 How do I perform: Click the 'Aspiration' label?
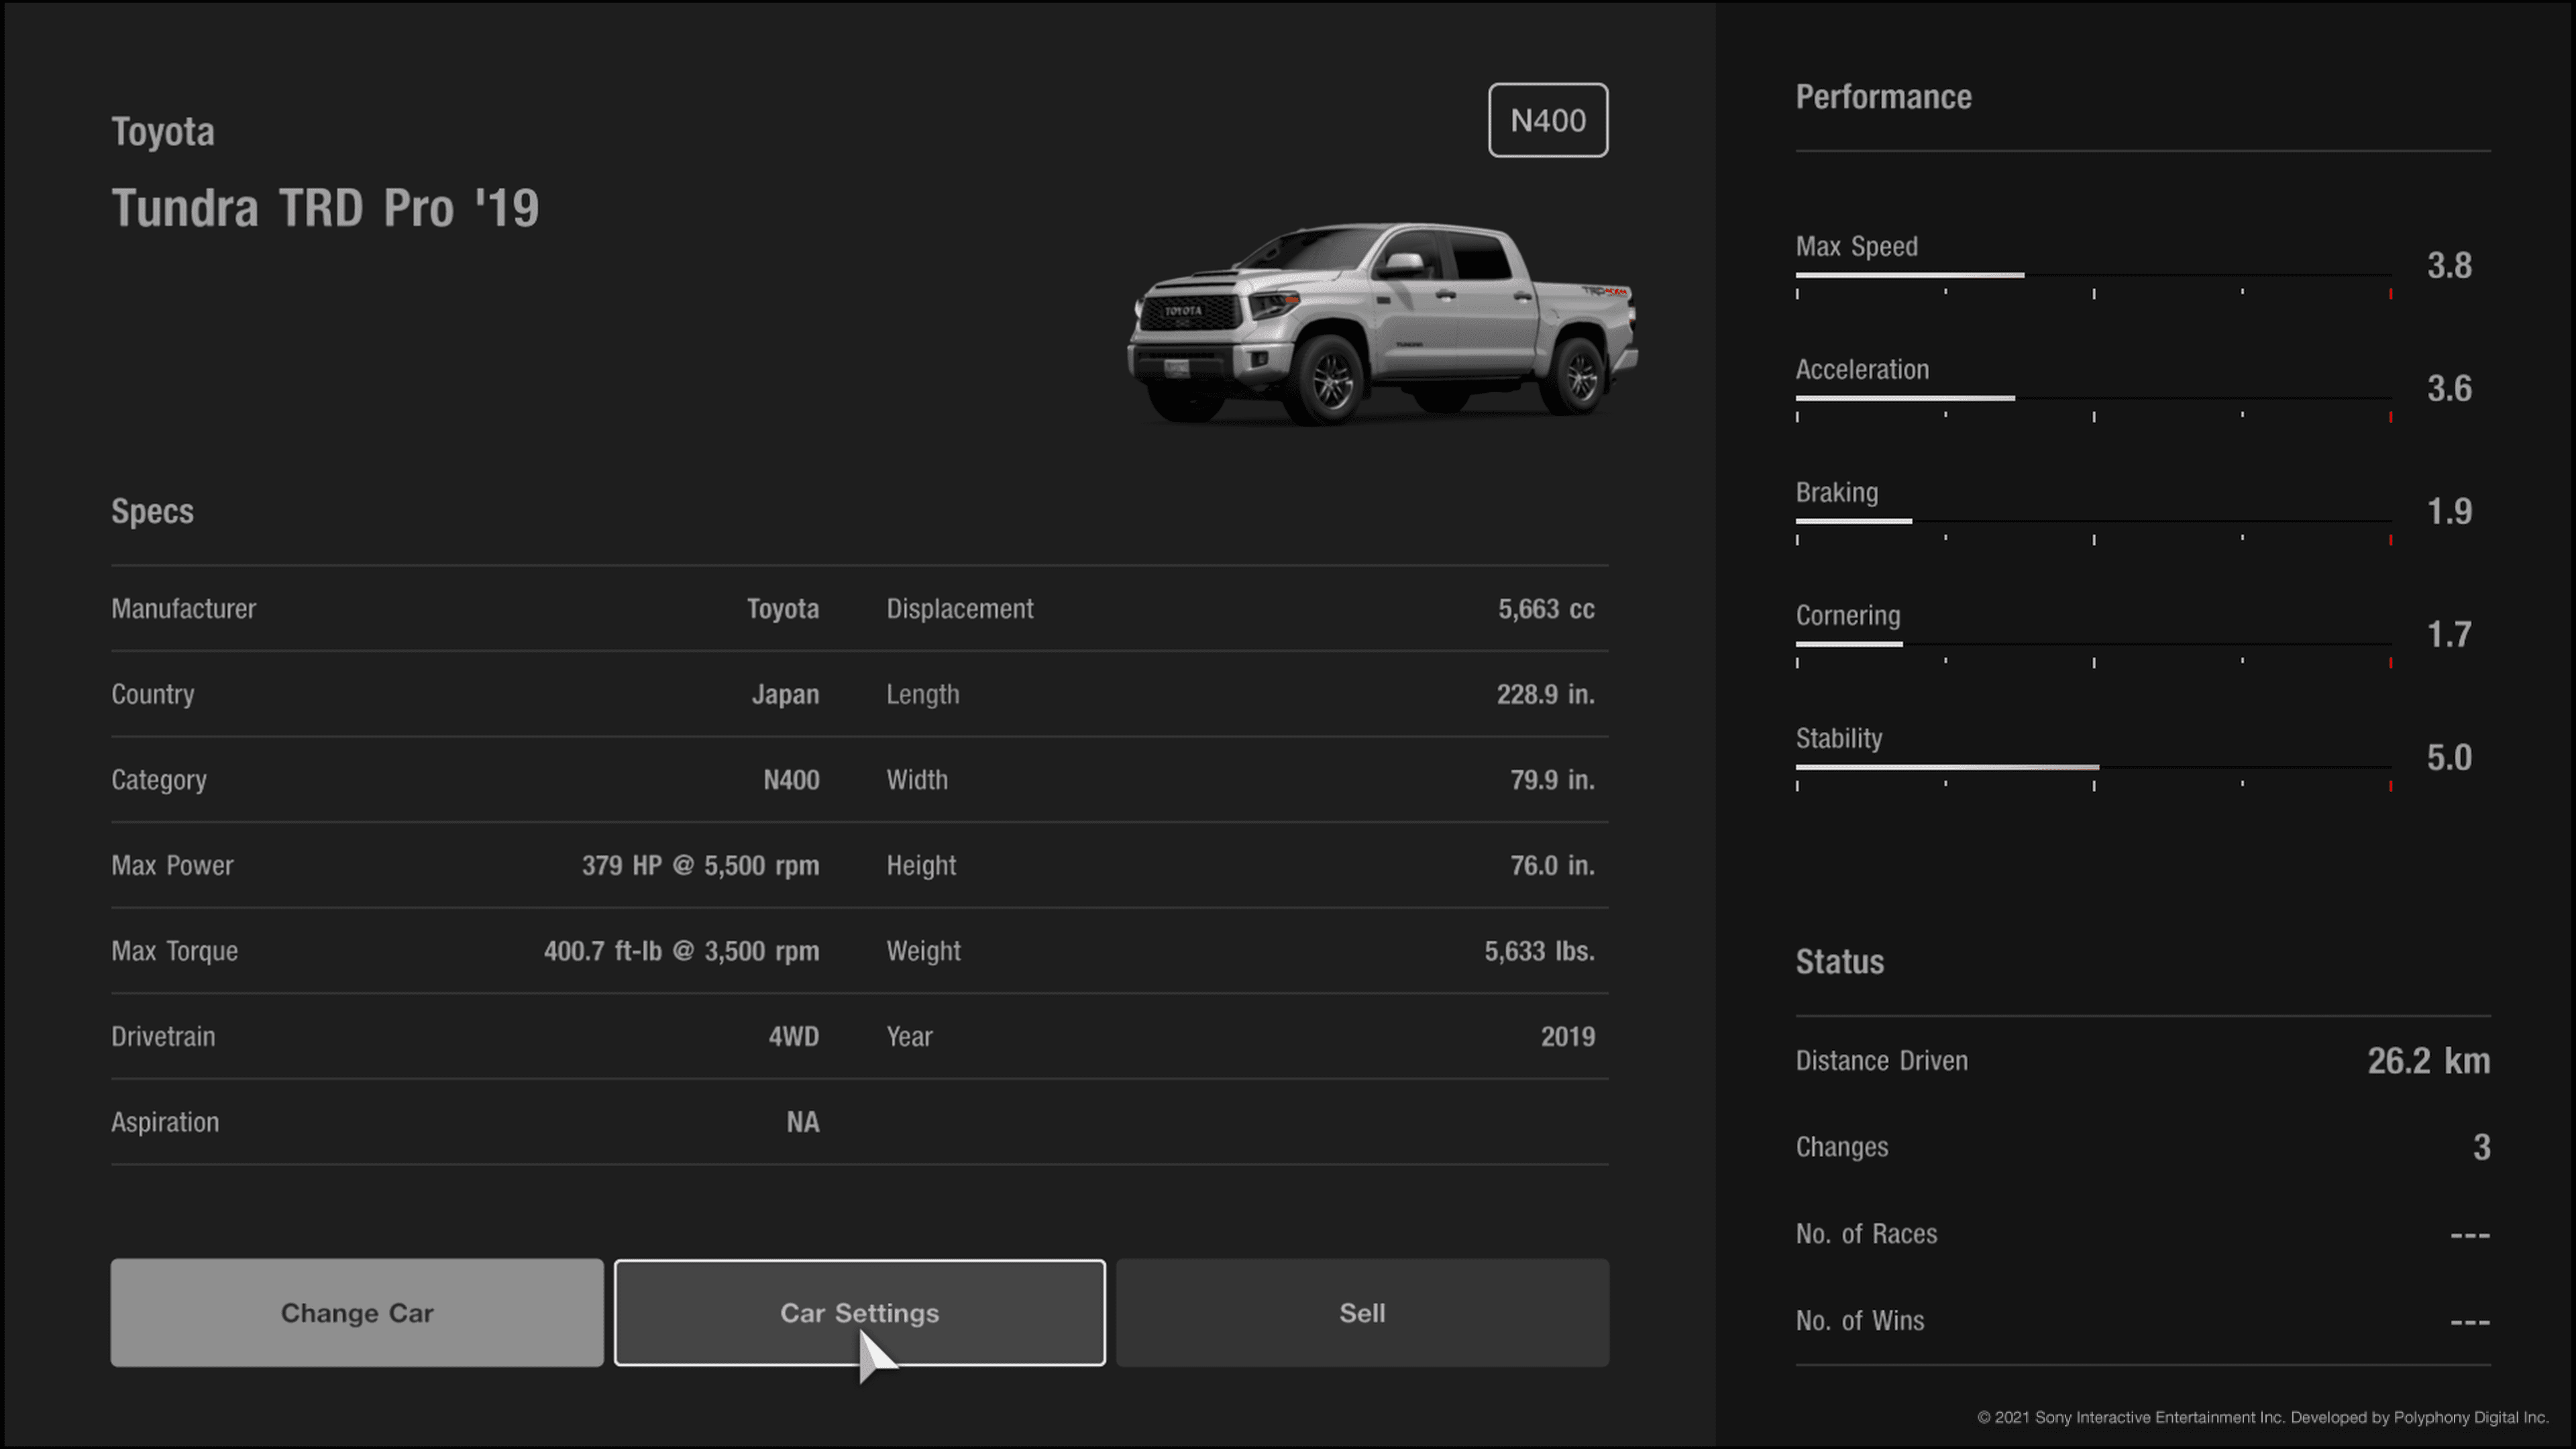(x=165, y=1122)
